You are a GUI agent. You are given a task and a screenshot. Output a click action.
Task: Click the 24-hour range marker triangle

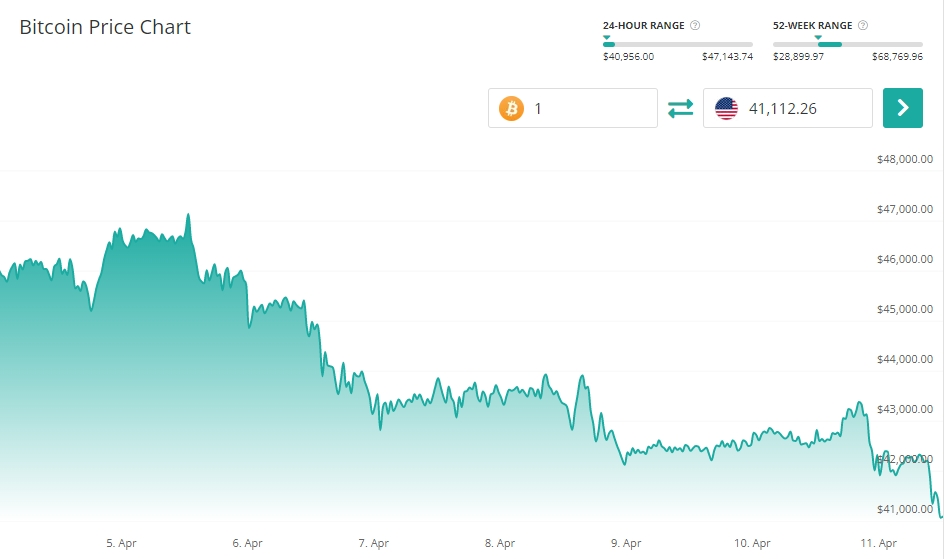607,37
